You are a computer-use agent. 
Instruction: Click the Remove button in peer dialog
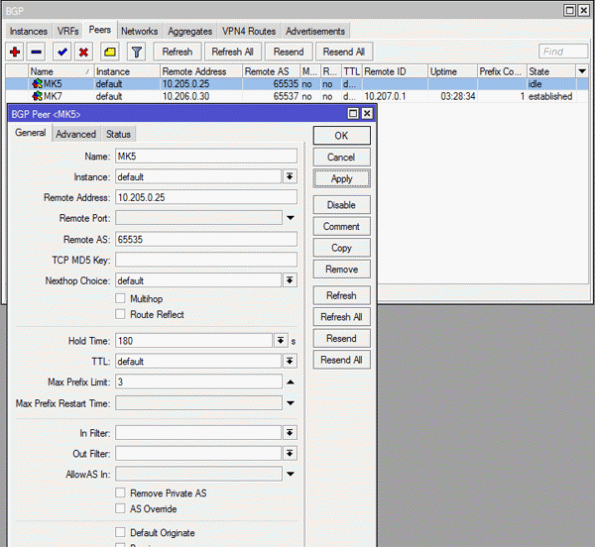click(x=342, y=269)
